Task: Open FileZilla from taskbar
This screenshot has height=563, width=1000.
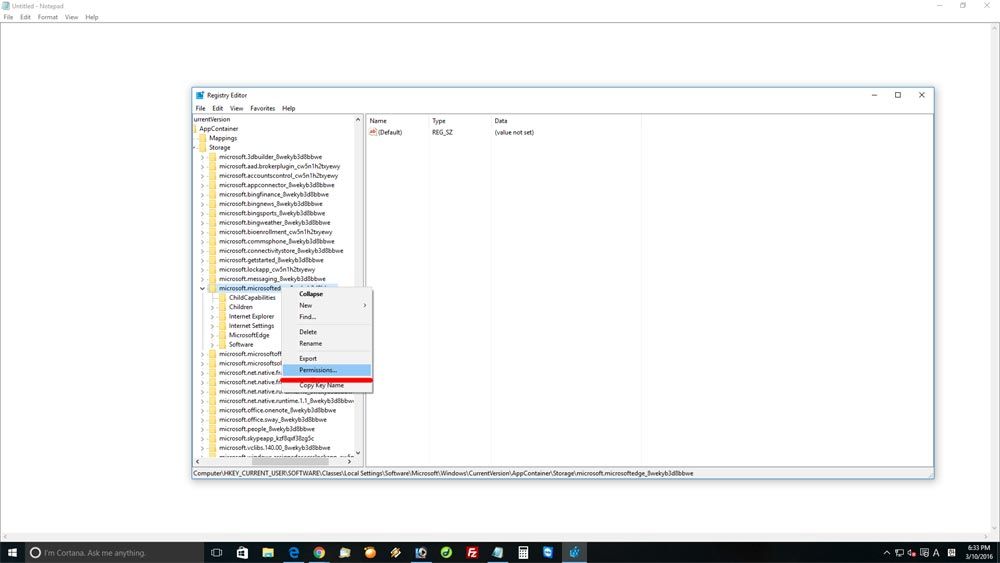Action: click(x=472, y=552)
